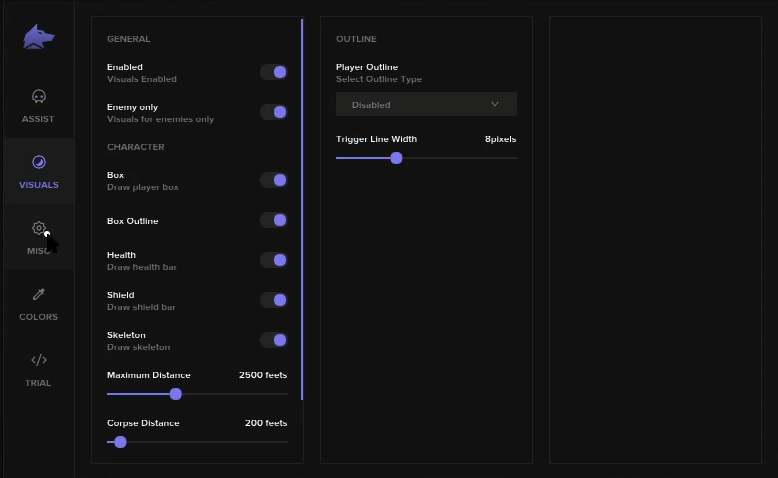
Task: Open the Colors eyedropper icon section
Action: pyautogui.click(x=39, y=294)
